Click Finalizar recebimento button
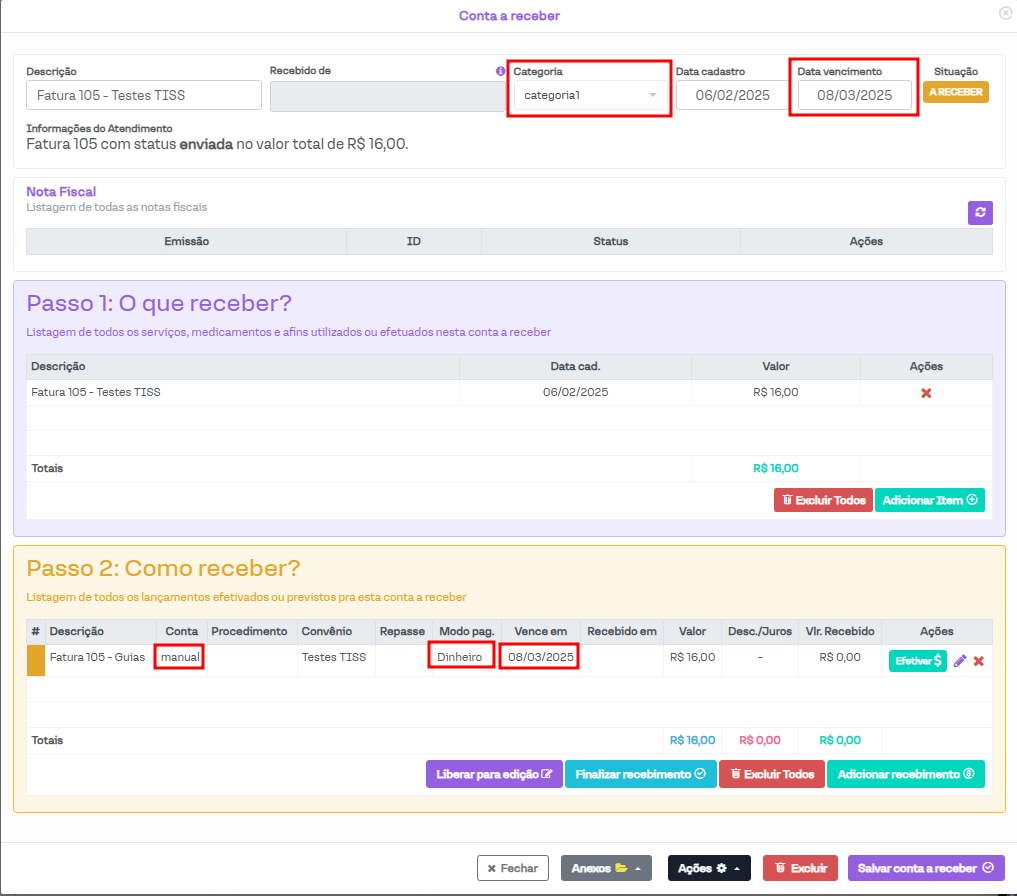 point(640,774)
